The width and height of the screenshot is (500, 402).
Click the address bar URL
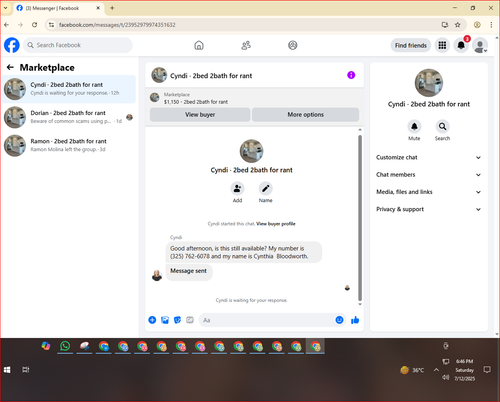pyautogui.click(x=117, y=25)
